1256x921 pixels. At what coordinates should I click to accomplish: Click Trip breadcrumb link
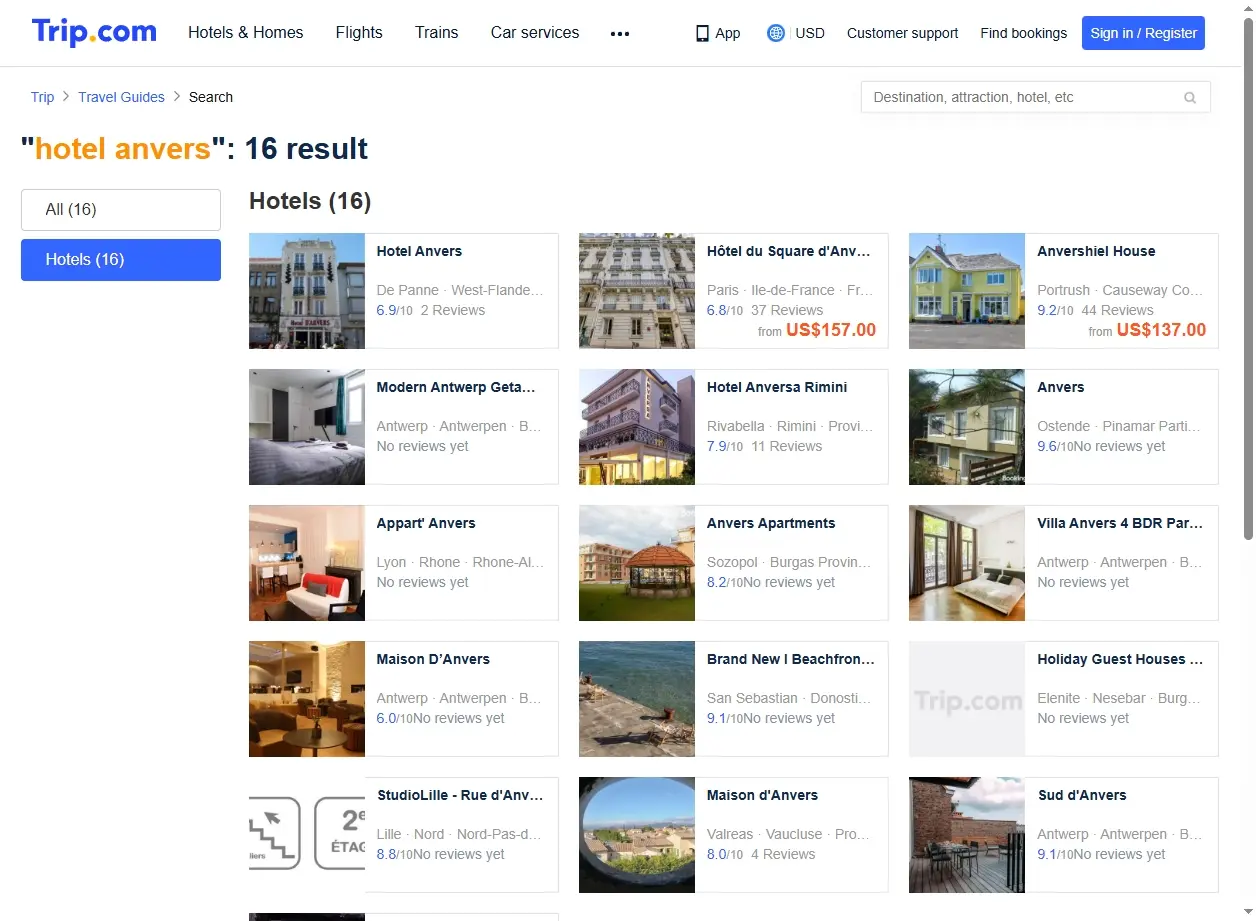click(x=42, y=97)
